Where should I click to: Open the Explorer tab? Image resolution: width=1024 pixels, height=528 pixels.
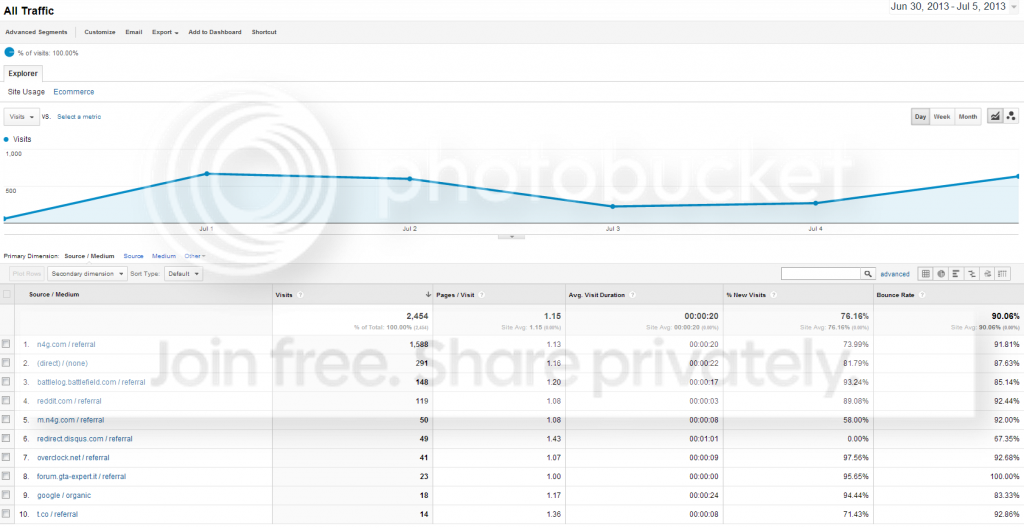pyautogui.click(x=23, y=73)
